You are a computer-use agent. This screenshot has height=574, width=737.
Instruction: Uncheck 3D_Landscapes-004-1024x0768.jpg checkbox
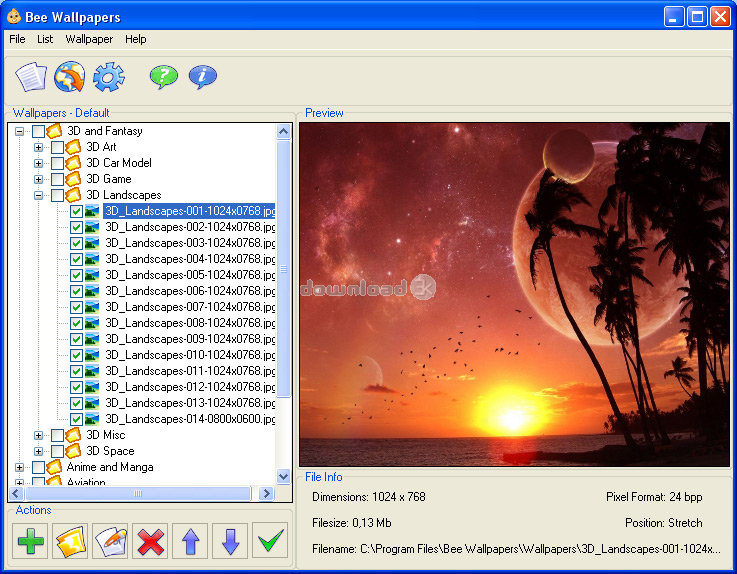[x=77, y=259]
